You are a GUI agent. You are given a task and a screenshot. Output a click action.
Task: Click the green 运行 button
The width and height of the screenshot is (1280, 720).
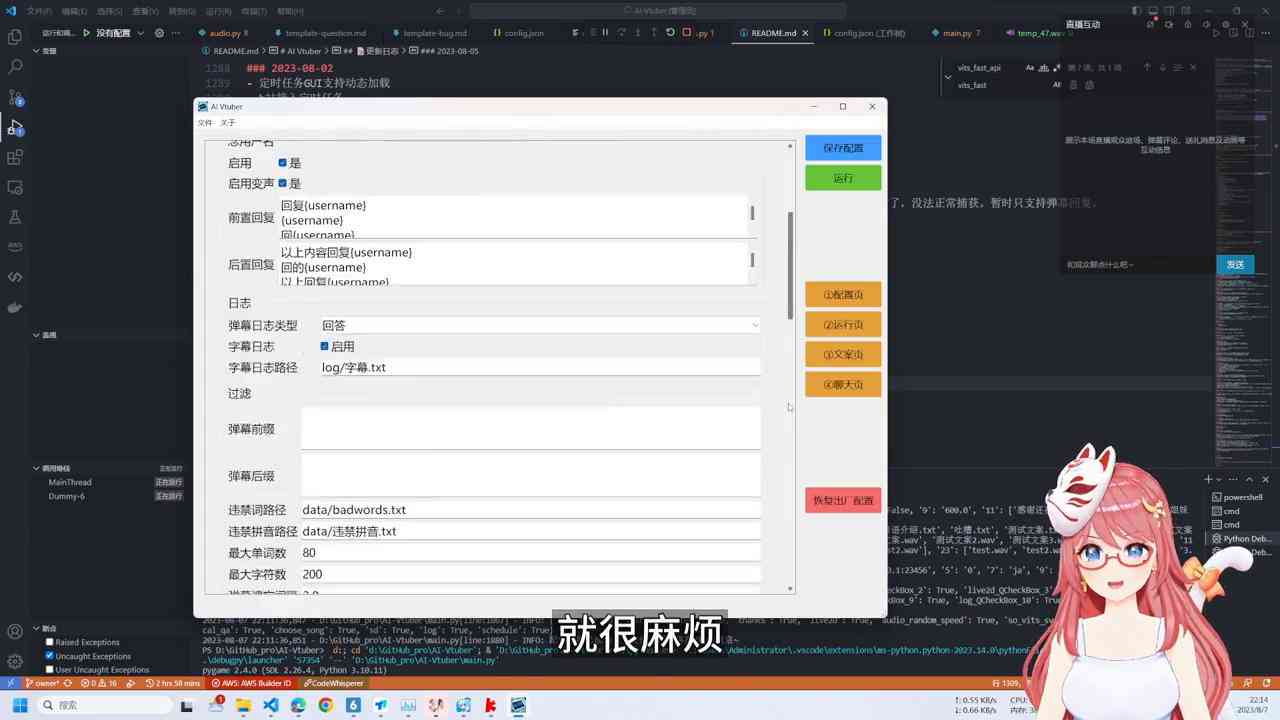point(843,178)
